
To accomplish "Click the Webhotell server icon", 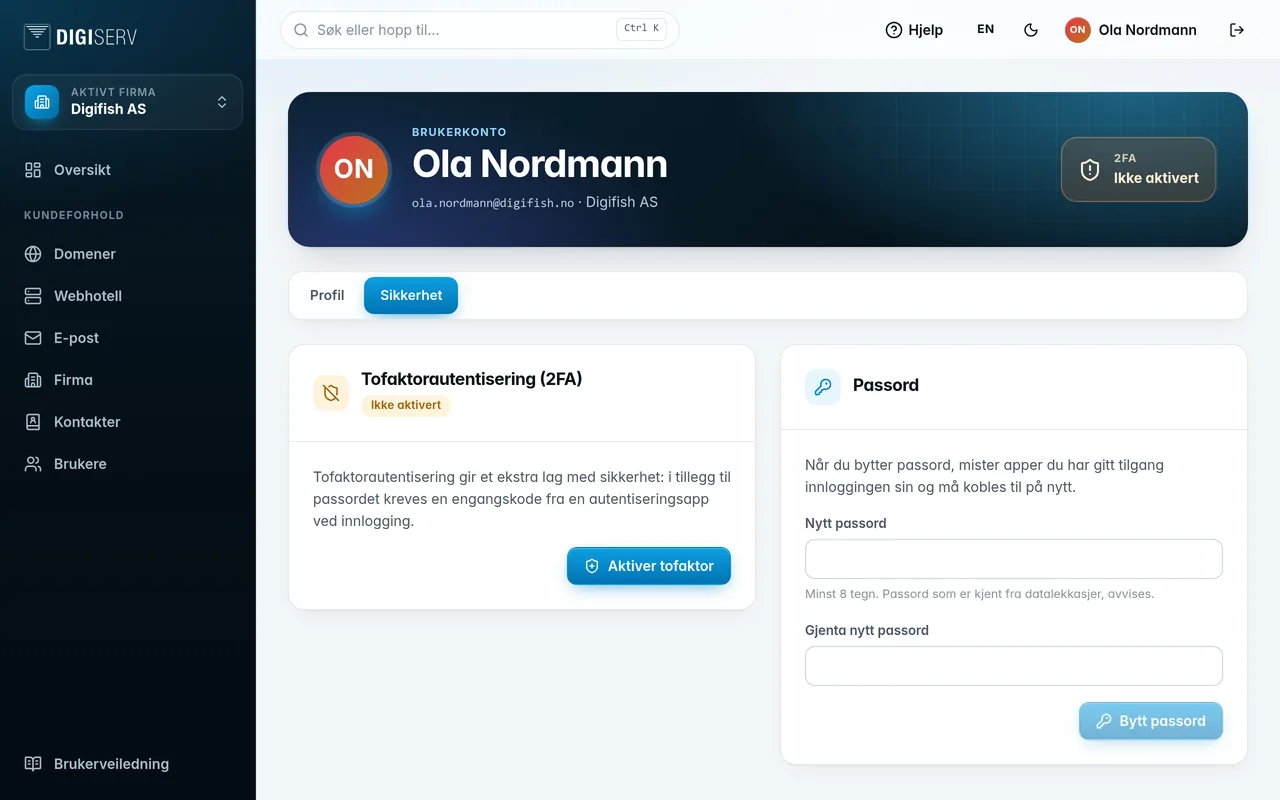I will (33, 296).
